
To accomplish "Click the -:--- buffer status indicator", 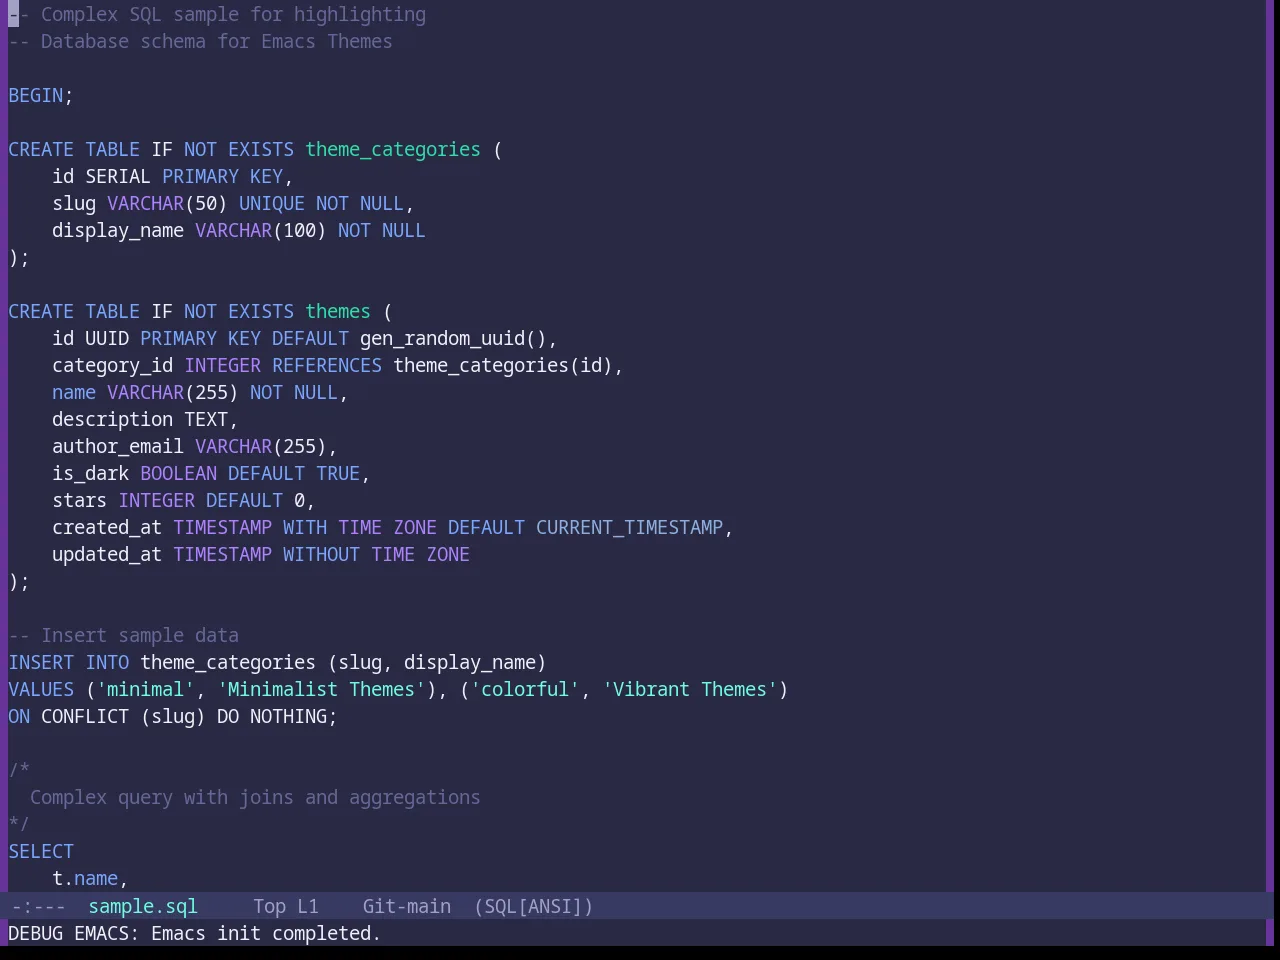I will point(38,906).
